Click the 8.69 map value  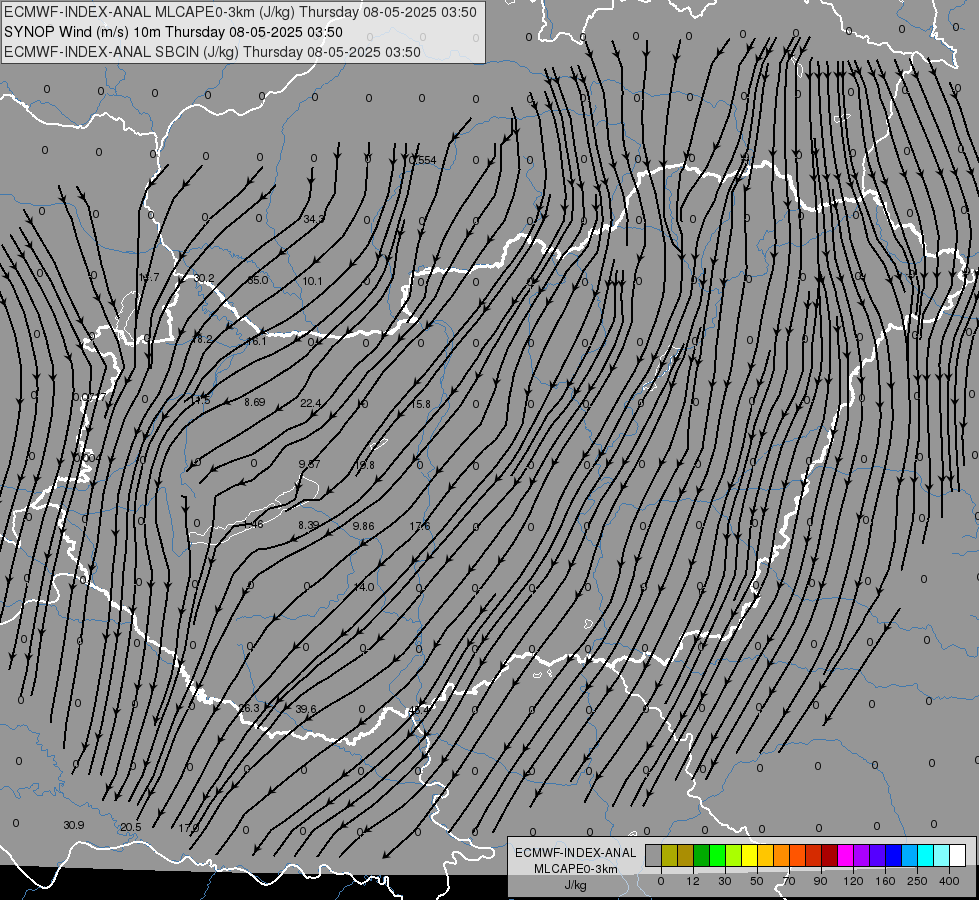pos(255,402)
